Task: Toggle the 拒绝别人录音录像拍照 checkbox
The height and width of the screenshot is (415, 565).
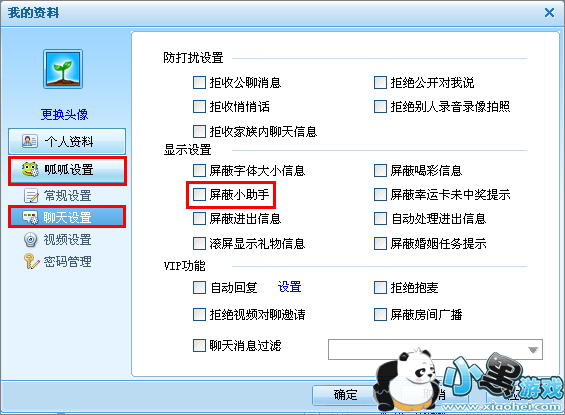Action: (x=380, y=107)
